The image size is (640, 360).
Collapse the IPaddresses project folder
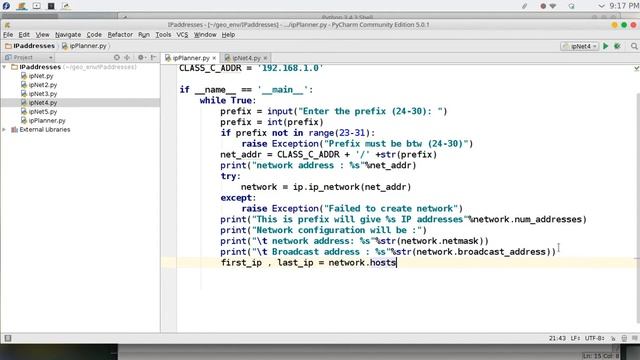tap(4, 67)
